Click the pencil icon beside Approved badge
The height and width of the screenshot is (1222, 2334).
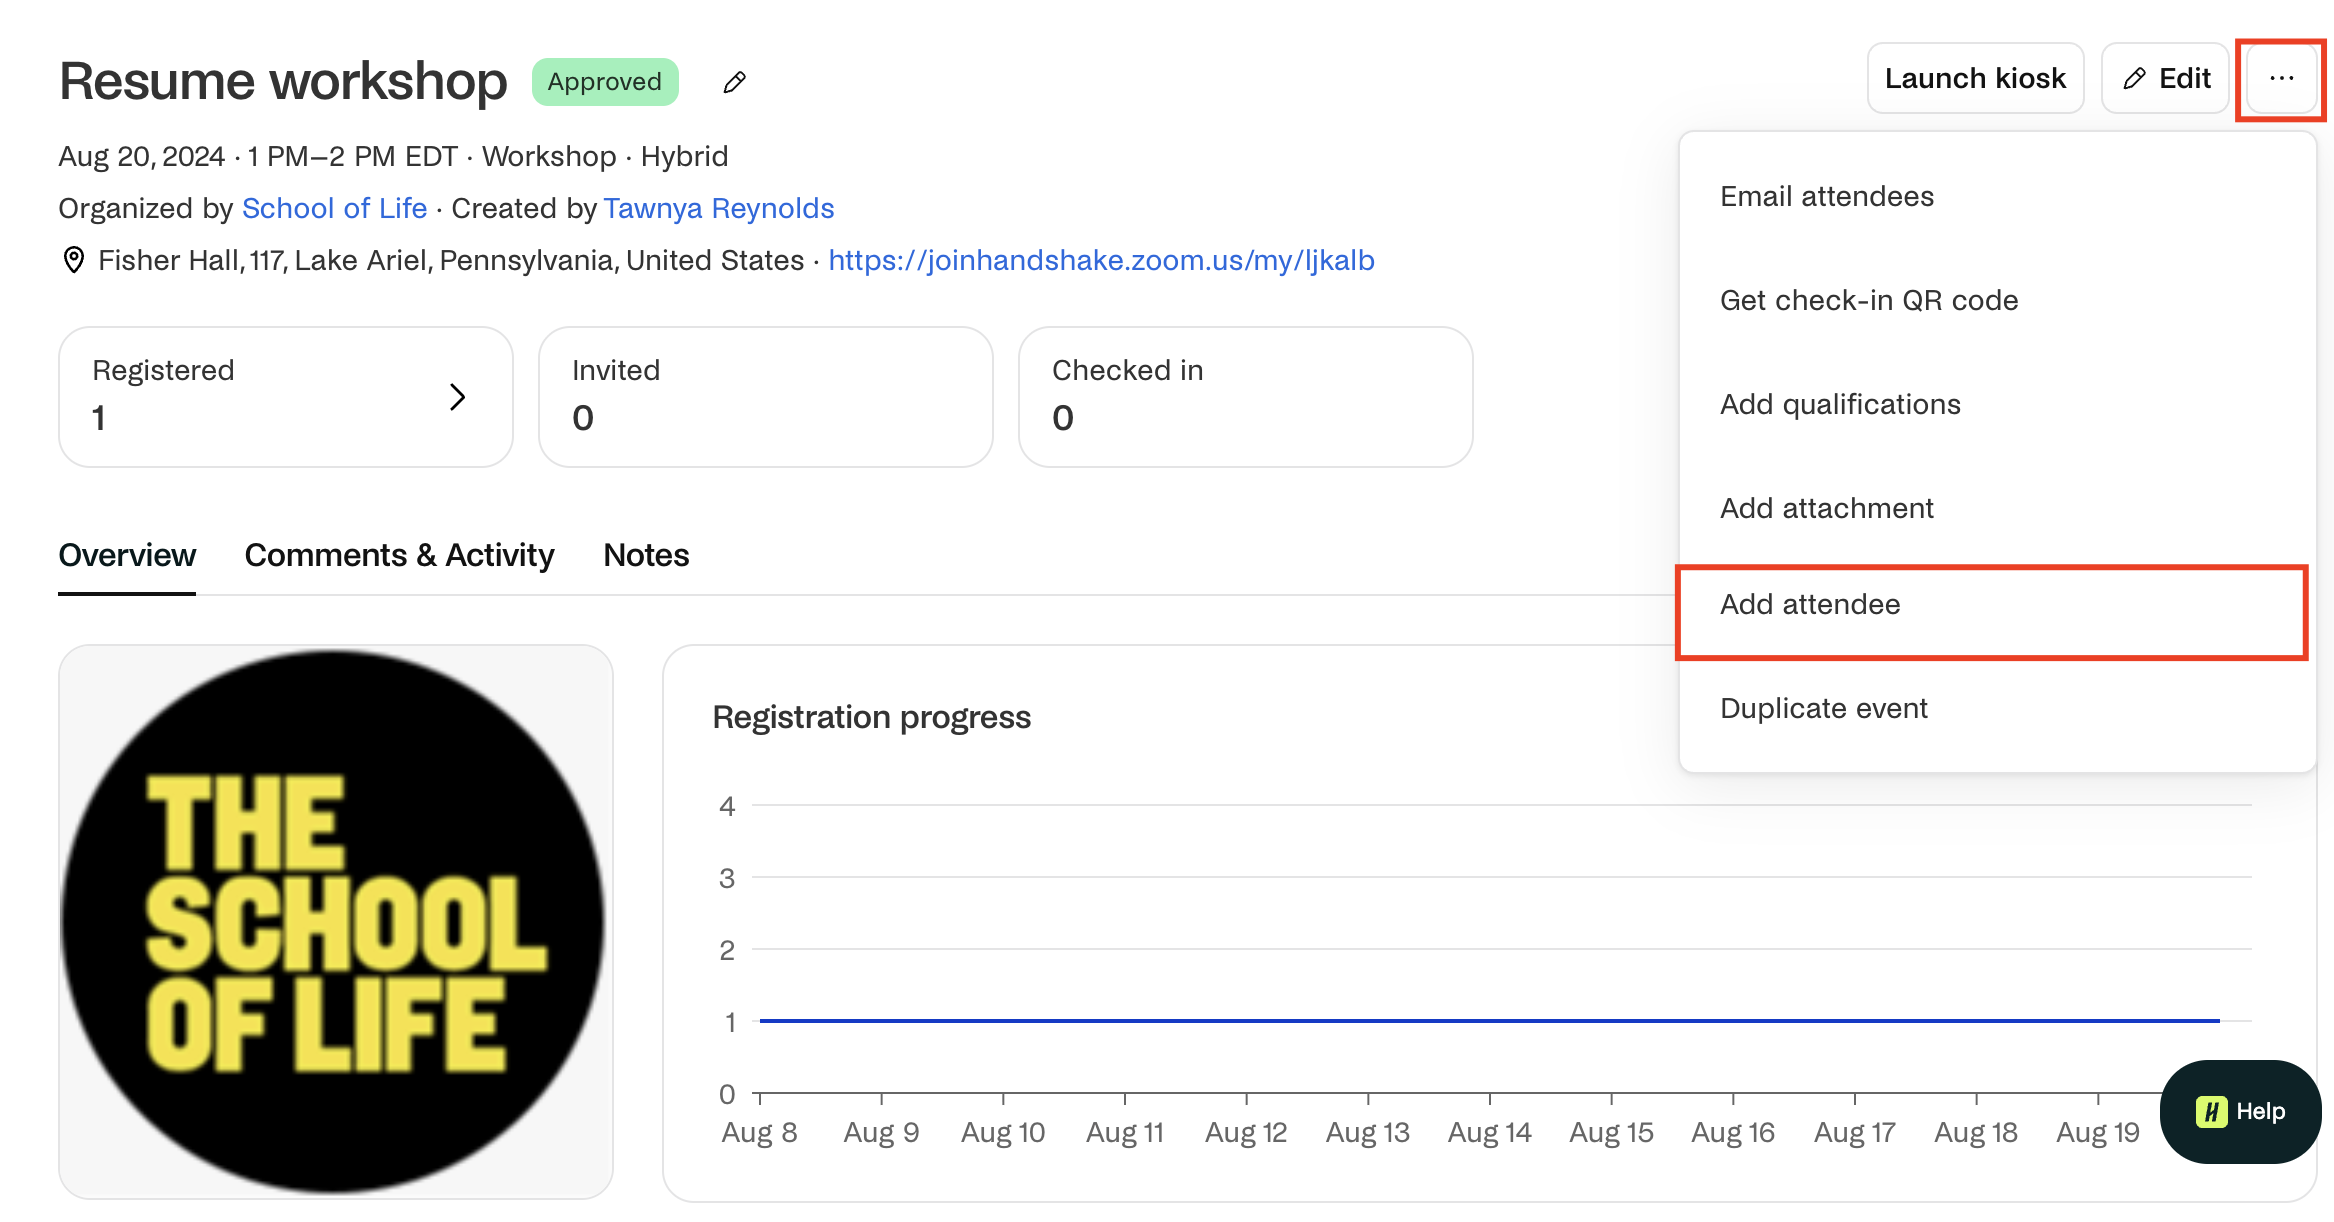point(735,82)
